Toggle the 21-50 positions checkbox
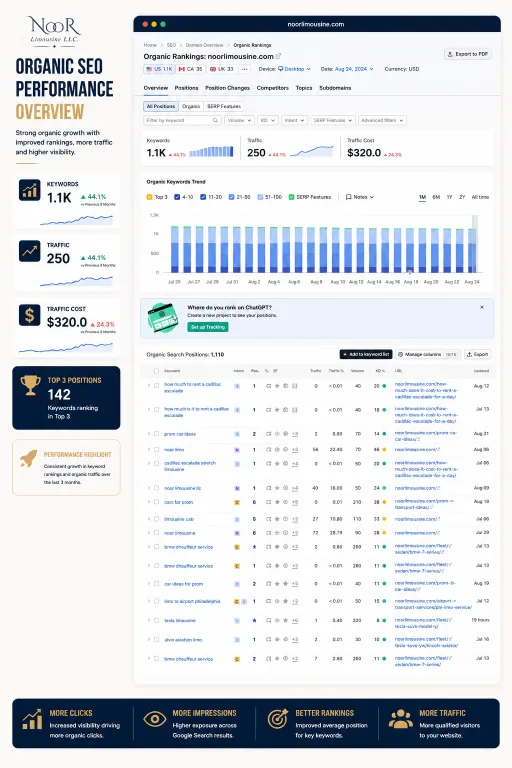The image size is (512, 768). [x=231, y=197]
